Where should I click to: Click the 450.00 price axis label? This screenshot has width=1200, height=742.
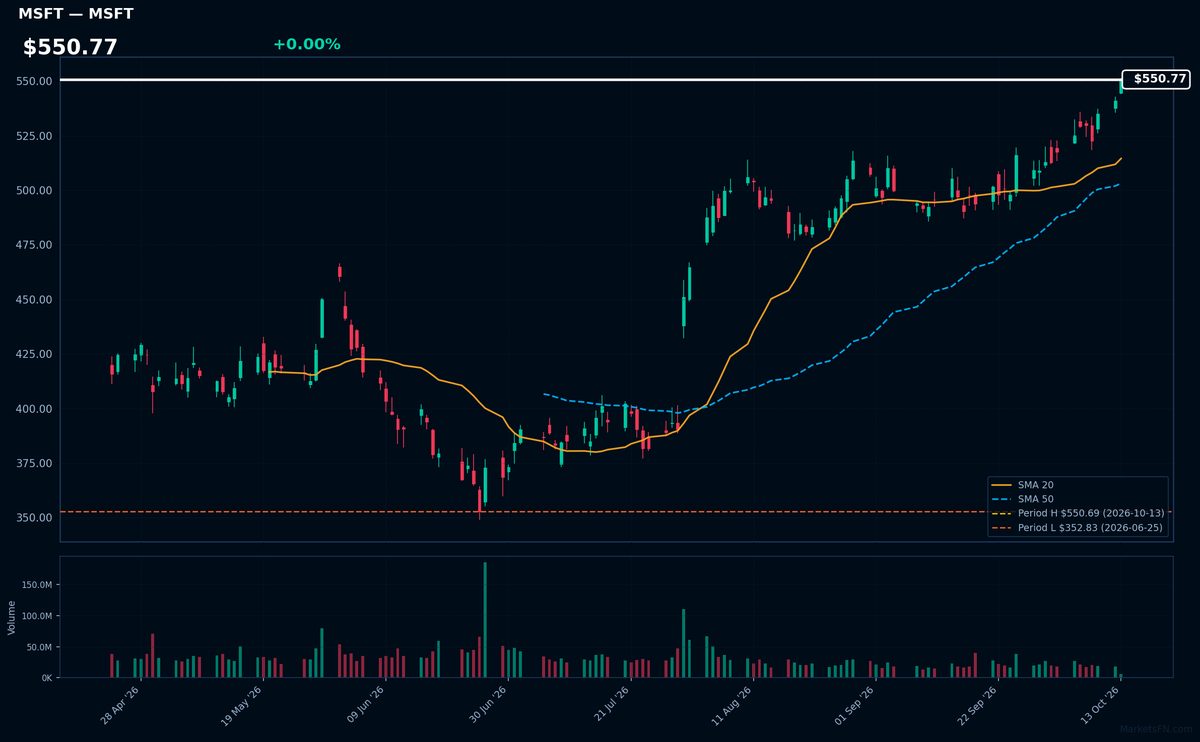click(x=35, y=300)
